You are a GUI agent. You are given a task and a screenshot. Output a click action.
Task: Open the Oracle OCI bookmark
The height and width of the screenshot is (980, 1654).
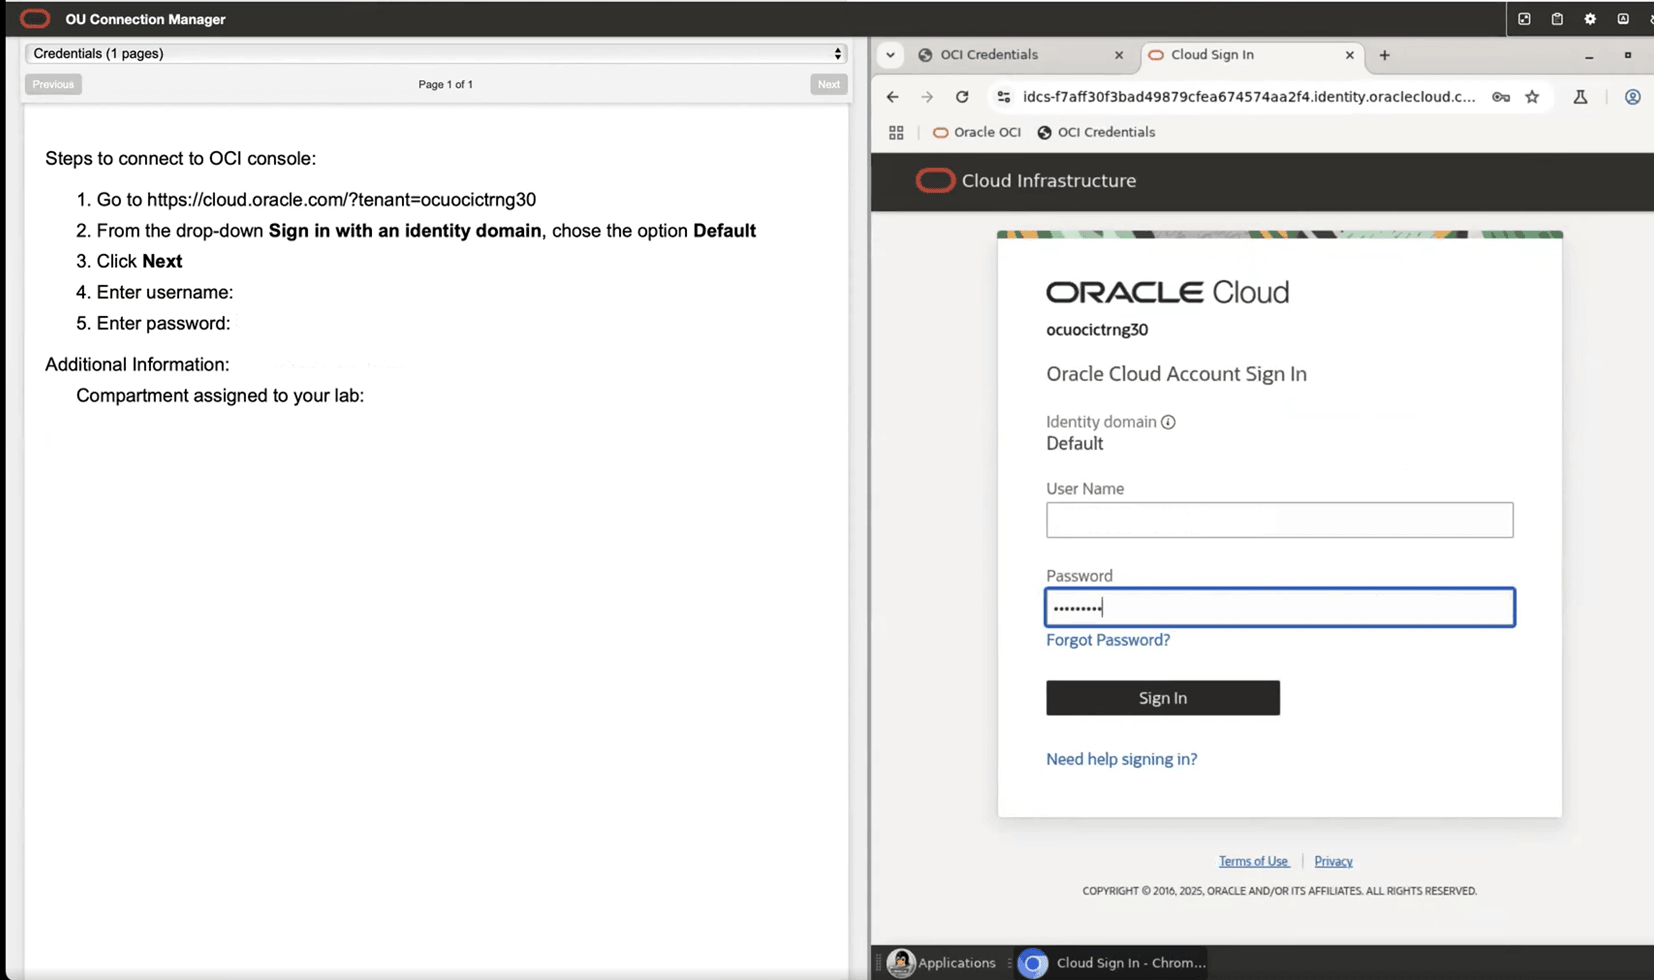976,132
